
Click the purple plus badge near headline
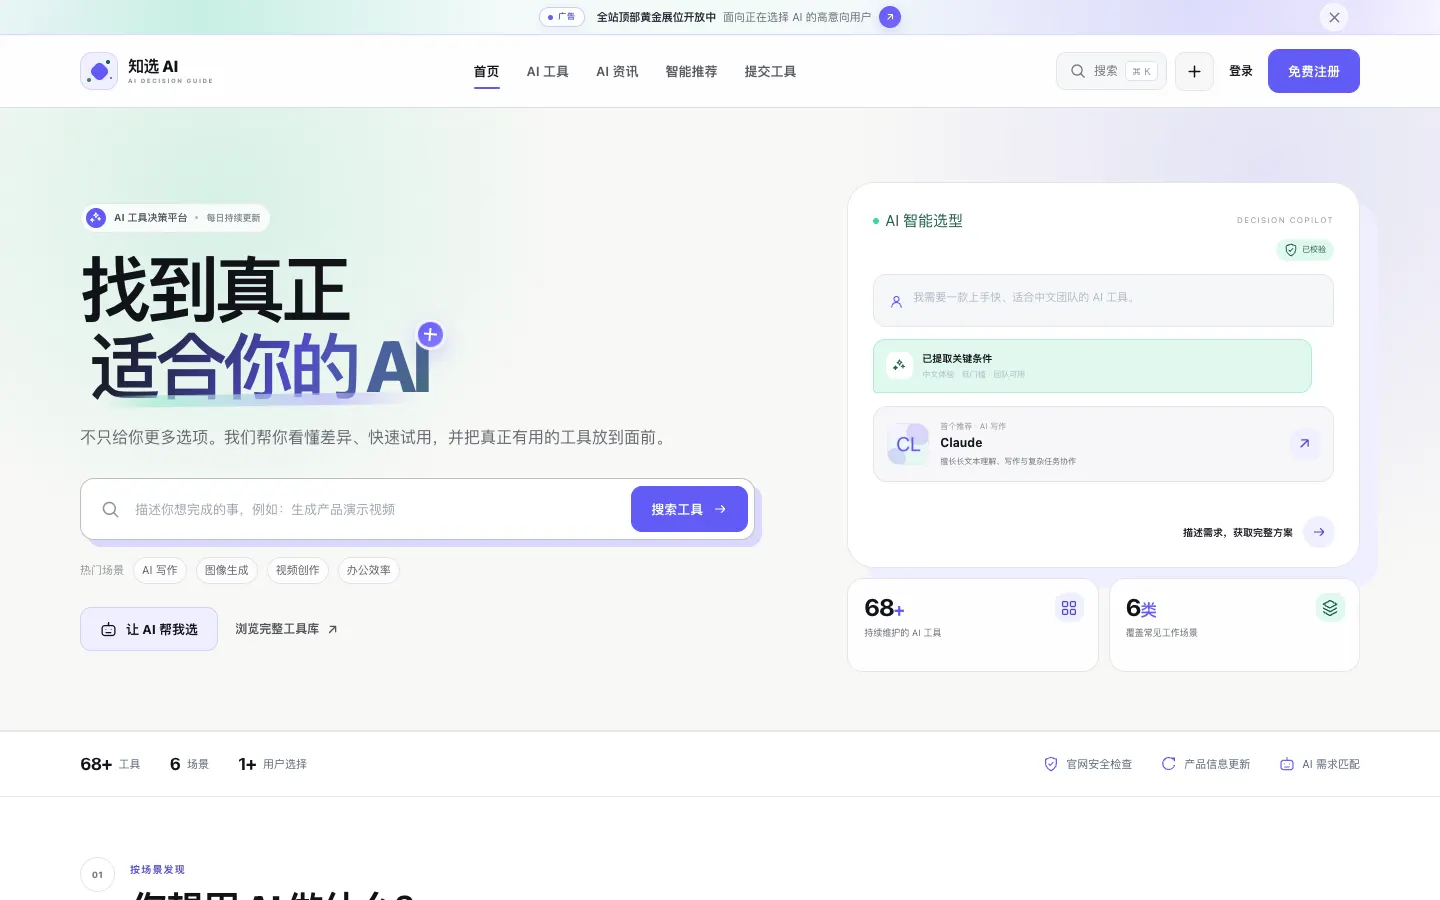430,334
